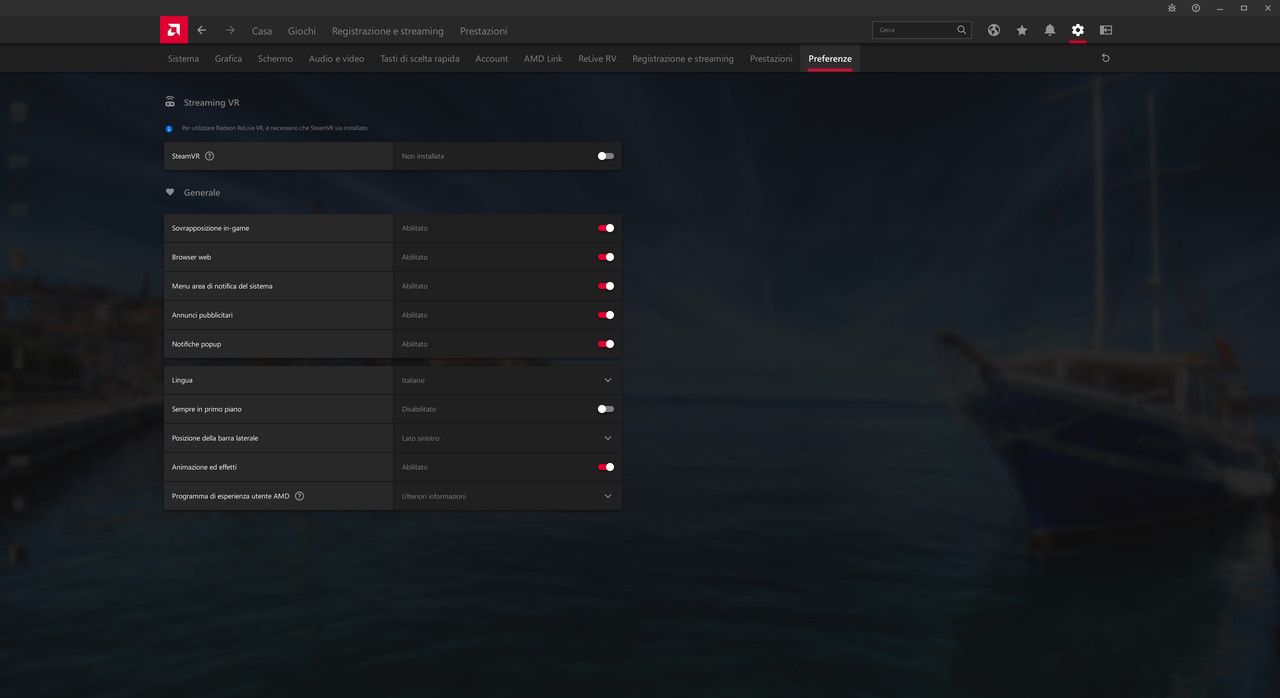Viewport: 1280px width, 698px height.
Task: Click the magnifier icon in search box
Action: point(962,30)
